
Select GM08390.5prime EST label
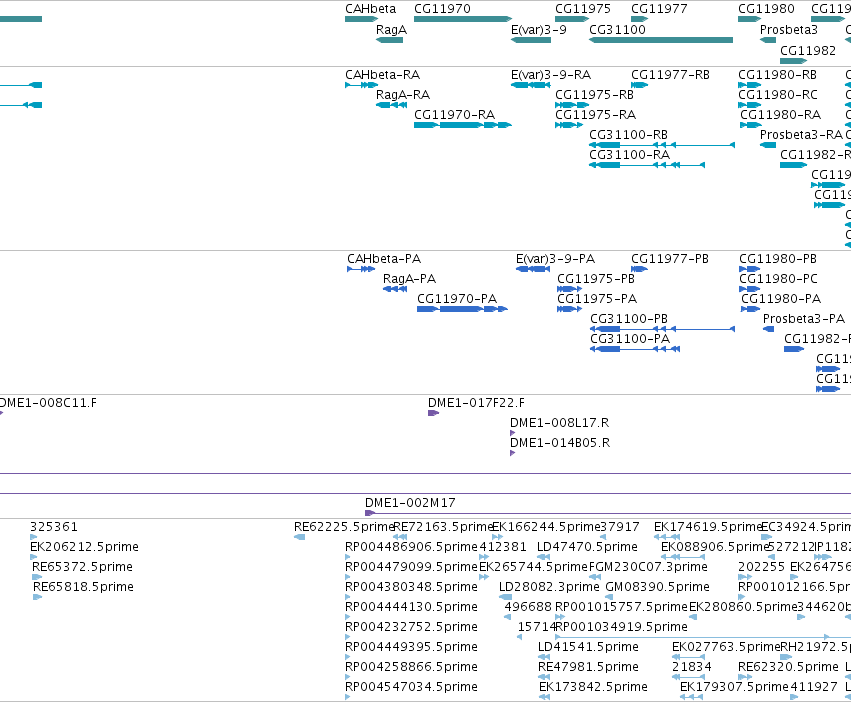(657, 587)
